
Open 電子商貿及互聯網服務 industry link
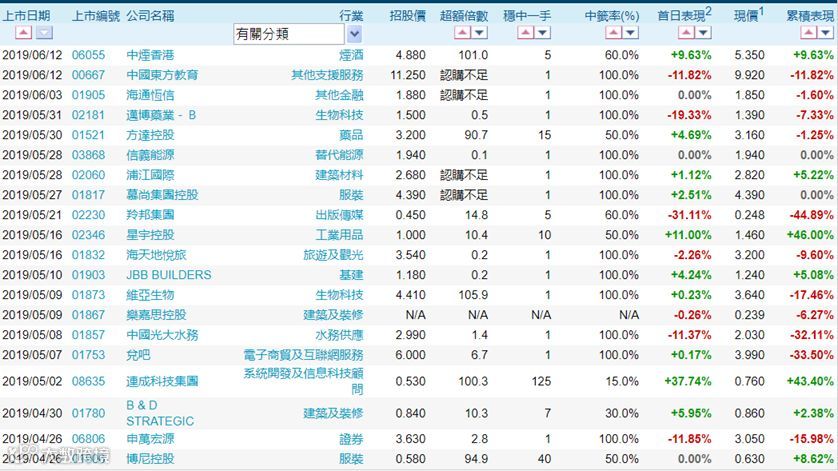click(304, 355)
